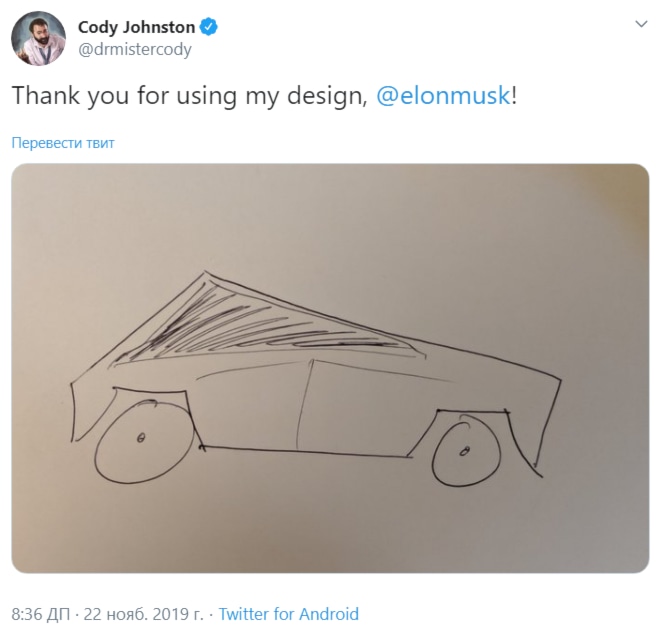The width and height of the screenshot is (661, 640).
Task: Follow the Twitter for Android link
Action: (x=289, y=614)
